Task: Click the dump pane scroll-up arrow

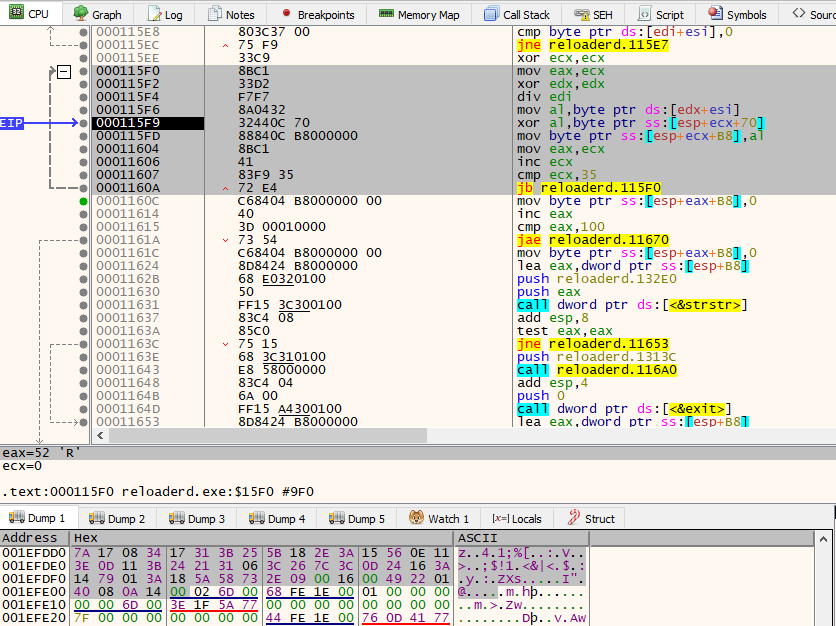Action: [x=824, y=539]
